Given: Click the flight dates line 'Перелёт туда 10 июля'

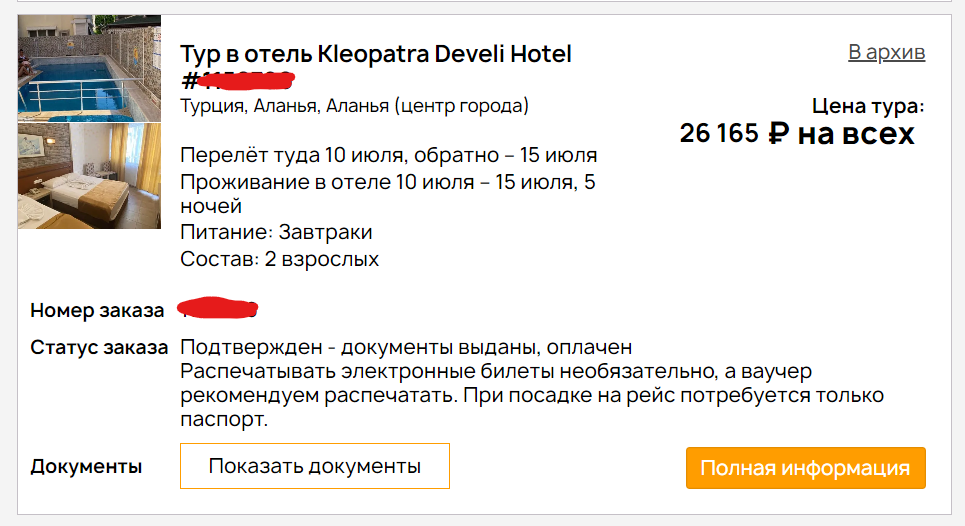Looking at the screenshot, I should click(388, 155).
